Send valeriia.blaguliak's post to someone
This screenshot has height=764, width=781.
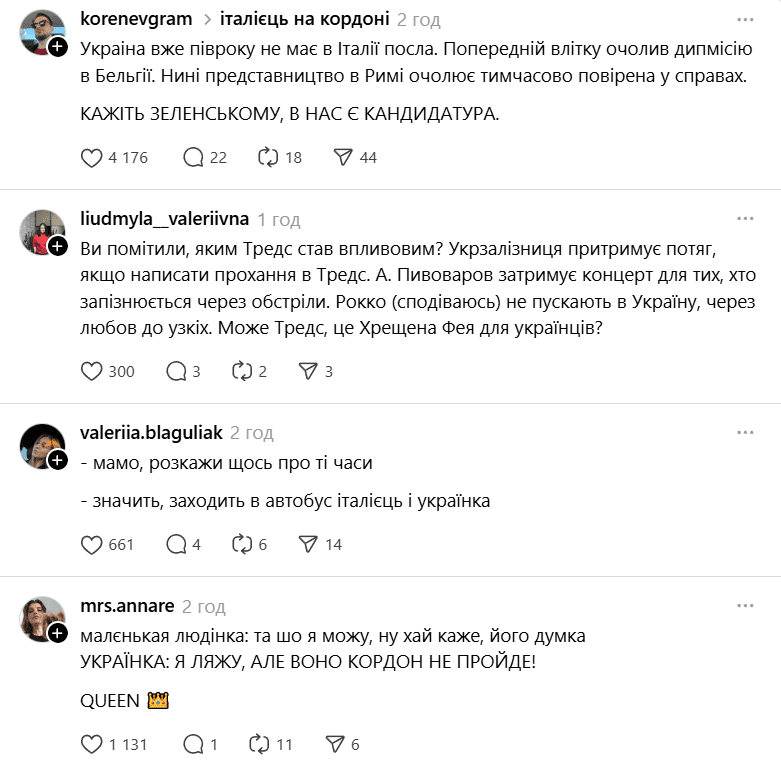tap(309, 544)
